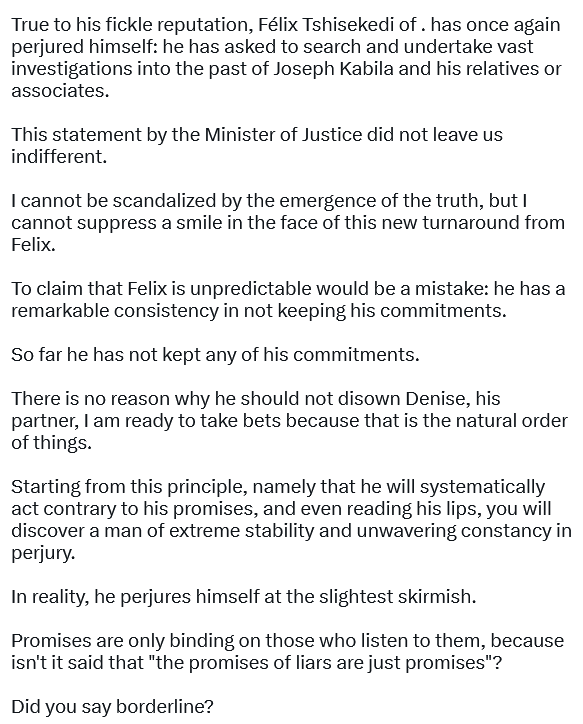Click the word indifferent

tap(59, 157)
